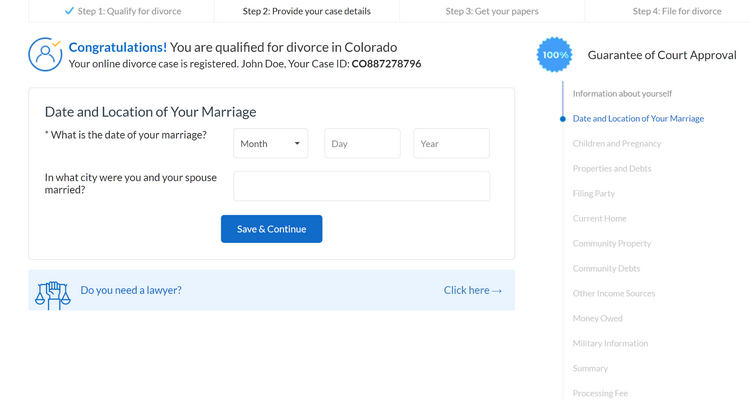The width and height of the screenshot is (750, 401).
Task: Click the user profile avatar icon
Action: pyautogui.click(x=45, y=54)
